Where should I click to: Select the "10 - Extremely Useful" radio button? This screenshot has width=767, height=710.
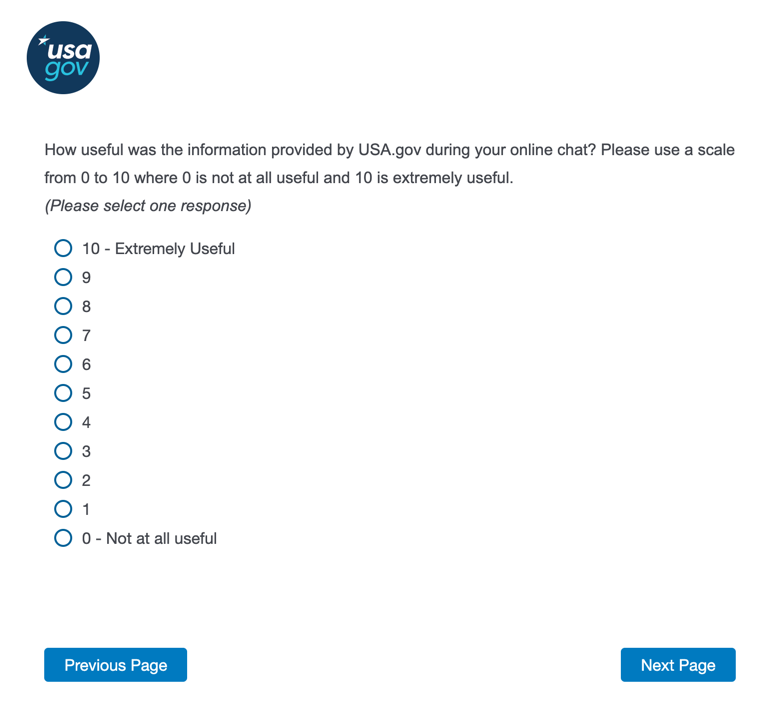[63, 248]
